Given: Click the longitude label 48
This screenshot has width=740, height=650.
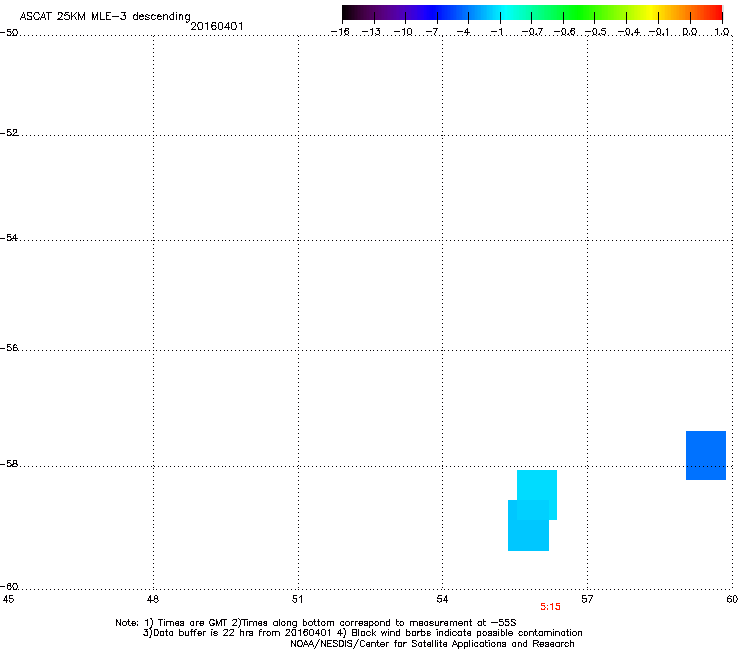Looking at the screenshot, I should tap(153, 599).
